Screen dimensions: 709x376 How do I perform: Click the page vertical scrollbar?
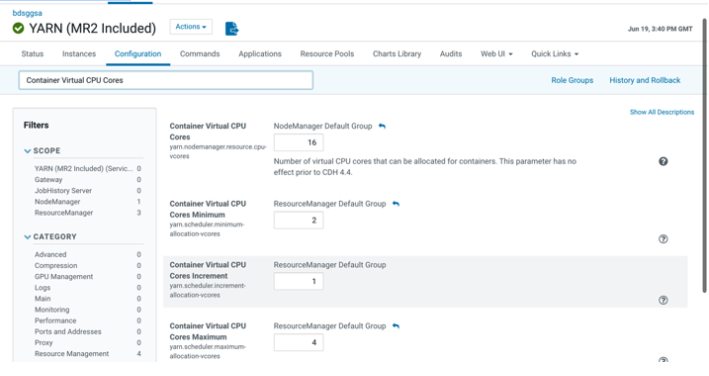tap(704, 156)
